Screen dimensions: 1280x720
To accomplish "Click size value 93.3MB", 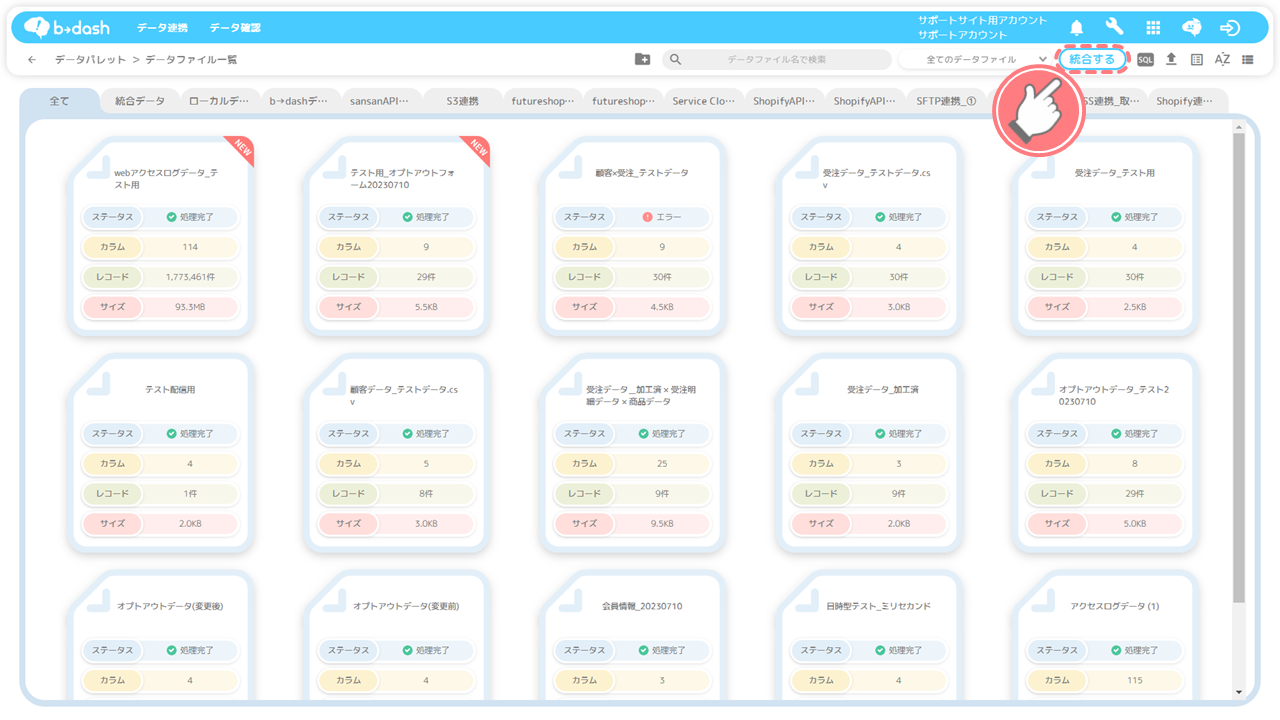I will [x=190, y=307].
